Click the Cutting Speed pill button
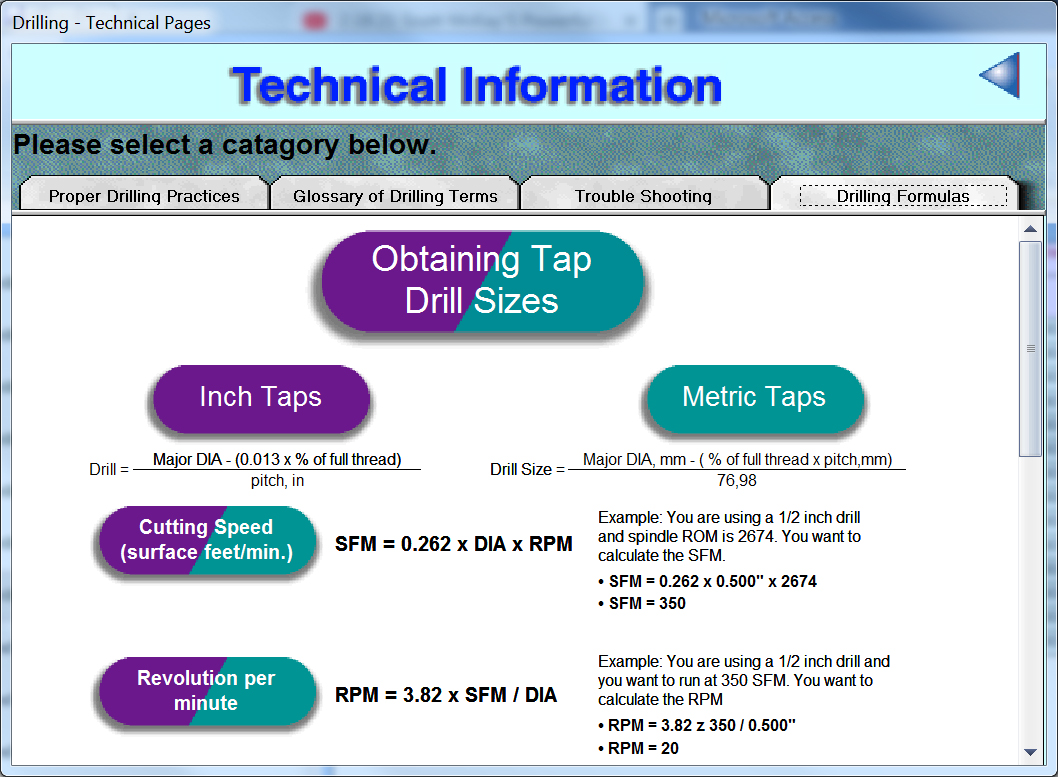The width and height of the screenshot is (1058, 777). point(206,540)
